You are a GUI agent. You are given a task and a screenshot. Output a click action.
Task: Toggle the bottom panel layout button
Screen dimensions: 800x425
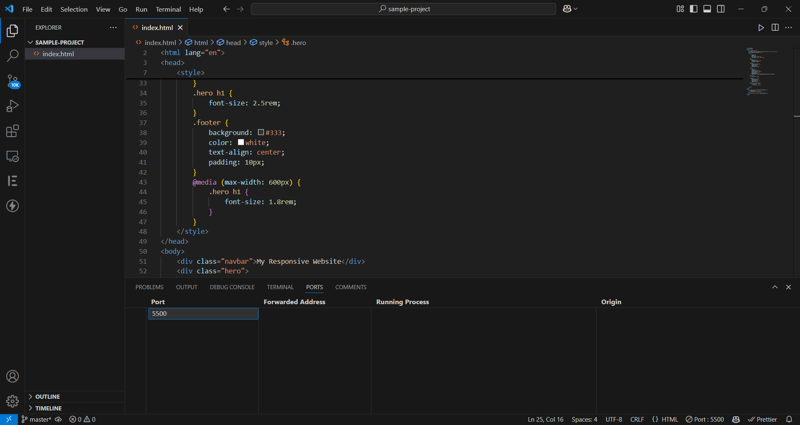point(707,9)
